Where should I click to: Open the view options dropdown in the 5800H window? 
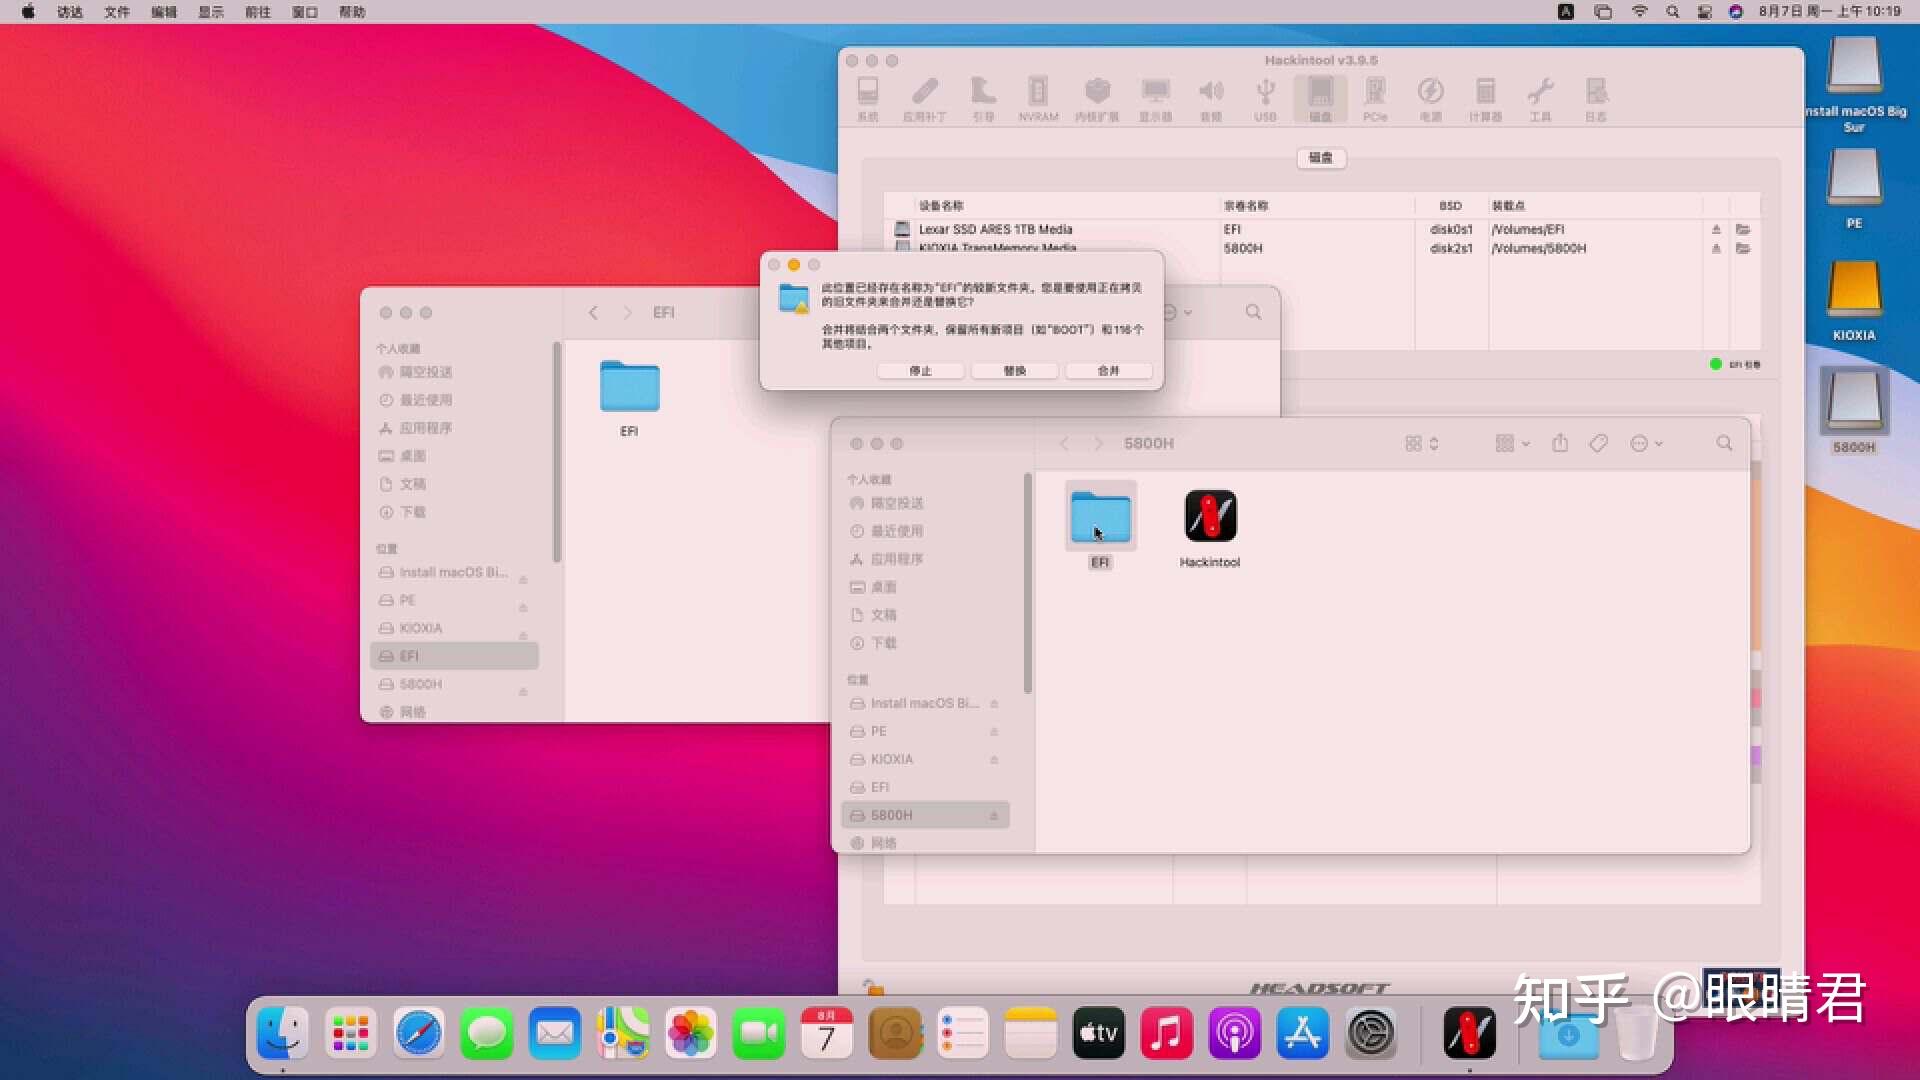point(1511,443)
